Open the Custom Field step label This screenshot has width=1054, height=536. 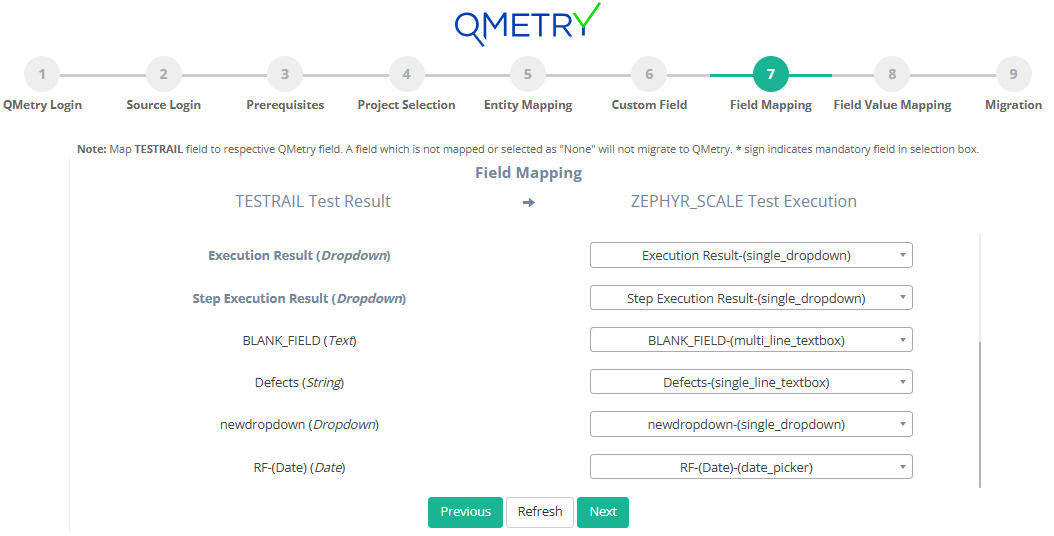(x=649, y=105)
